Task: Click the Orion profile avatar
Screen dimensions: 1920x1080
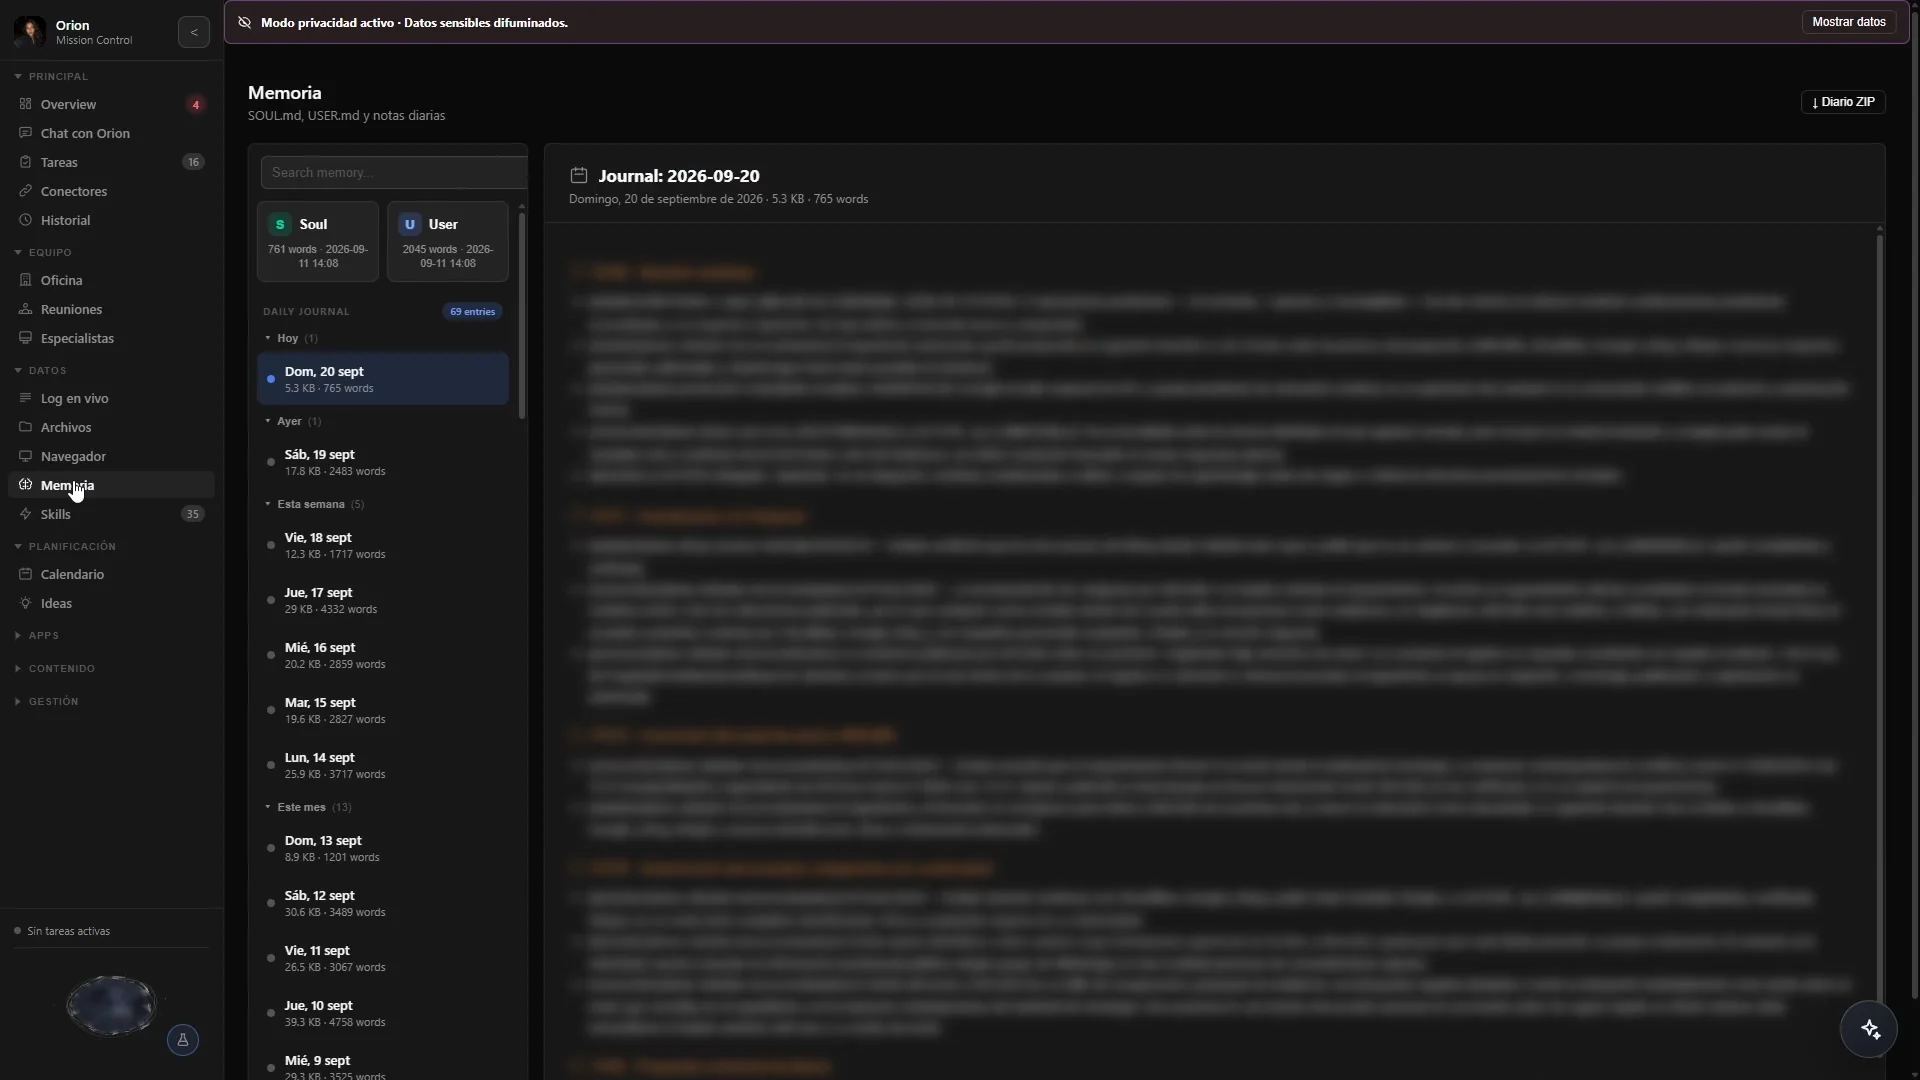Action: (29, 32)
